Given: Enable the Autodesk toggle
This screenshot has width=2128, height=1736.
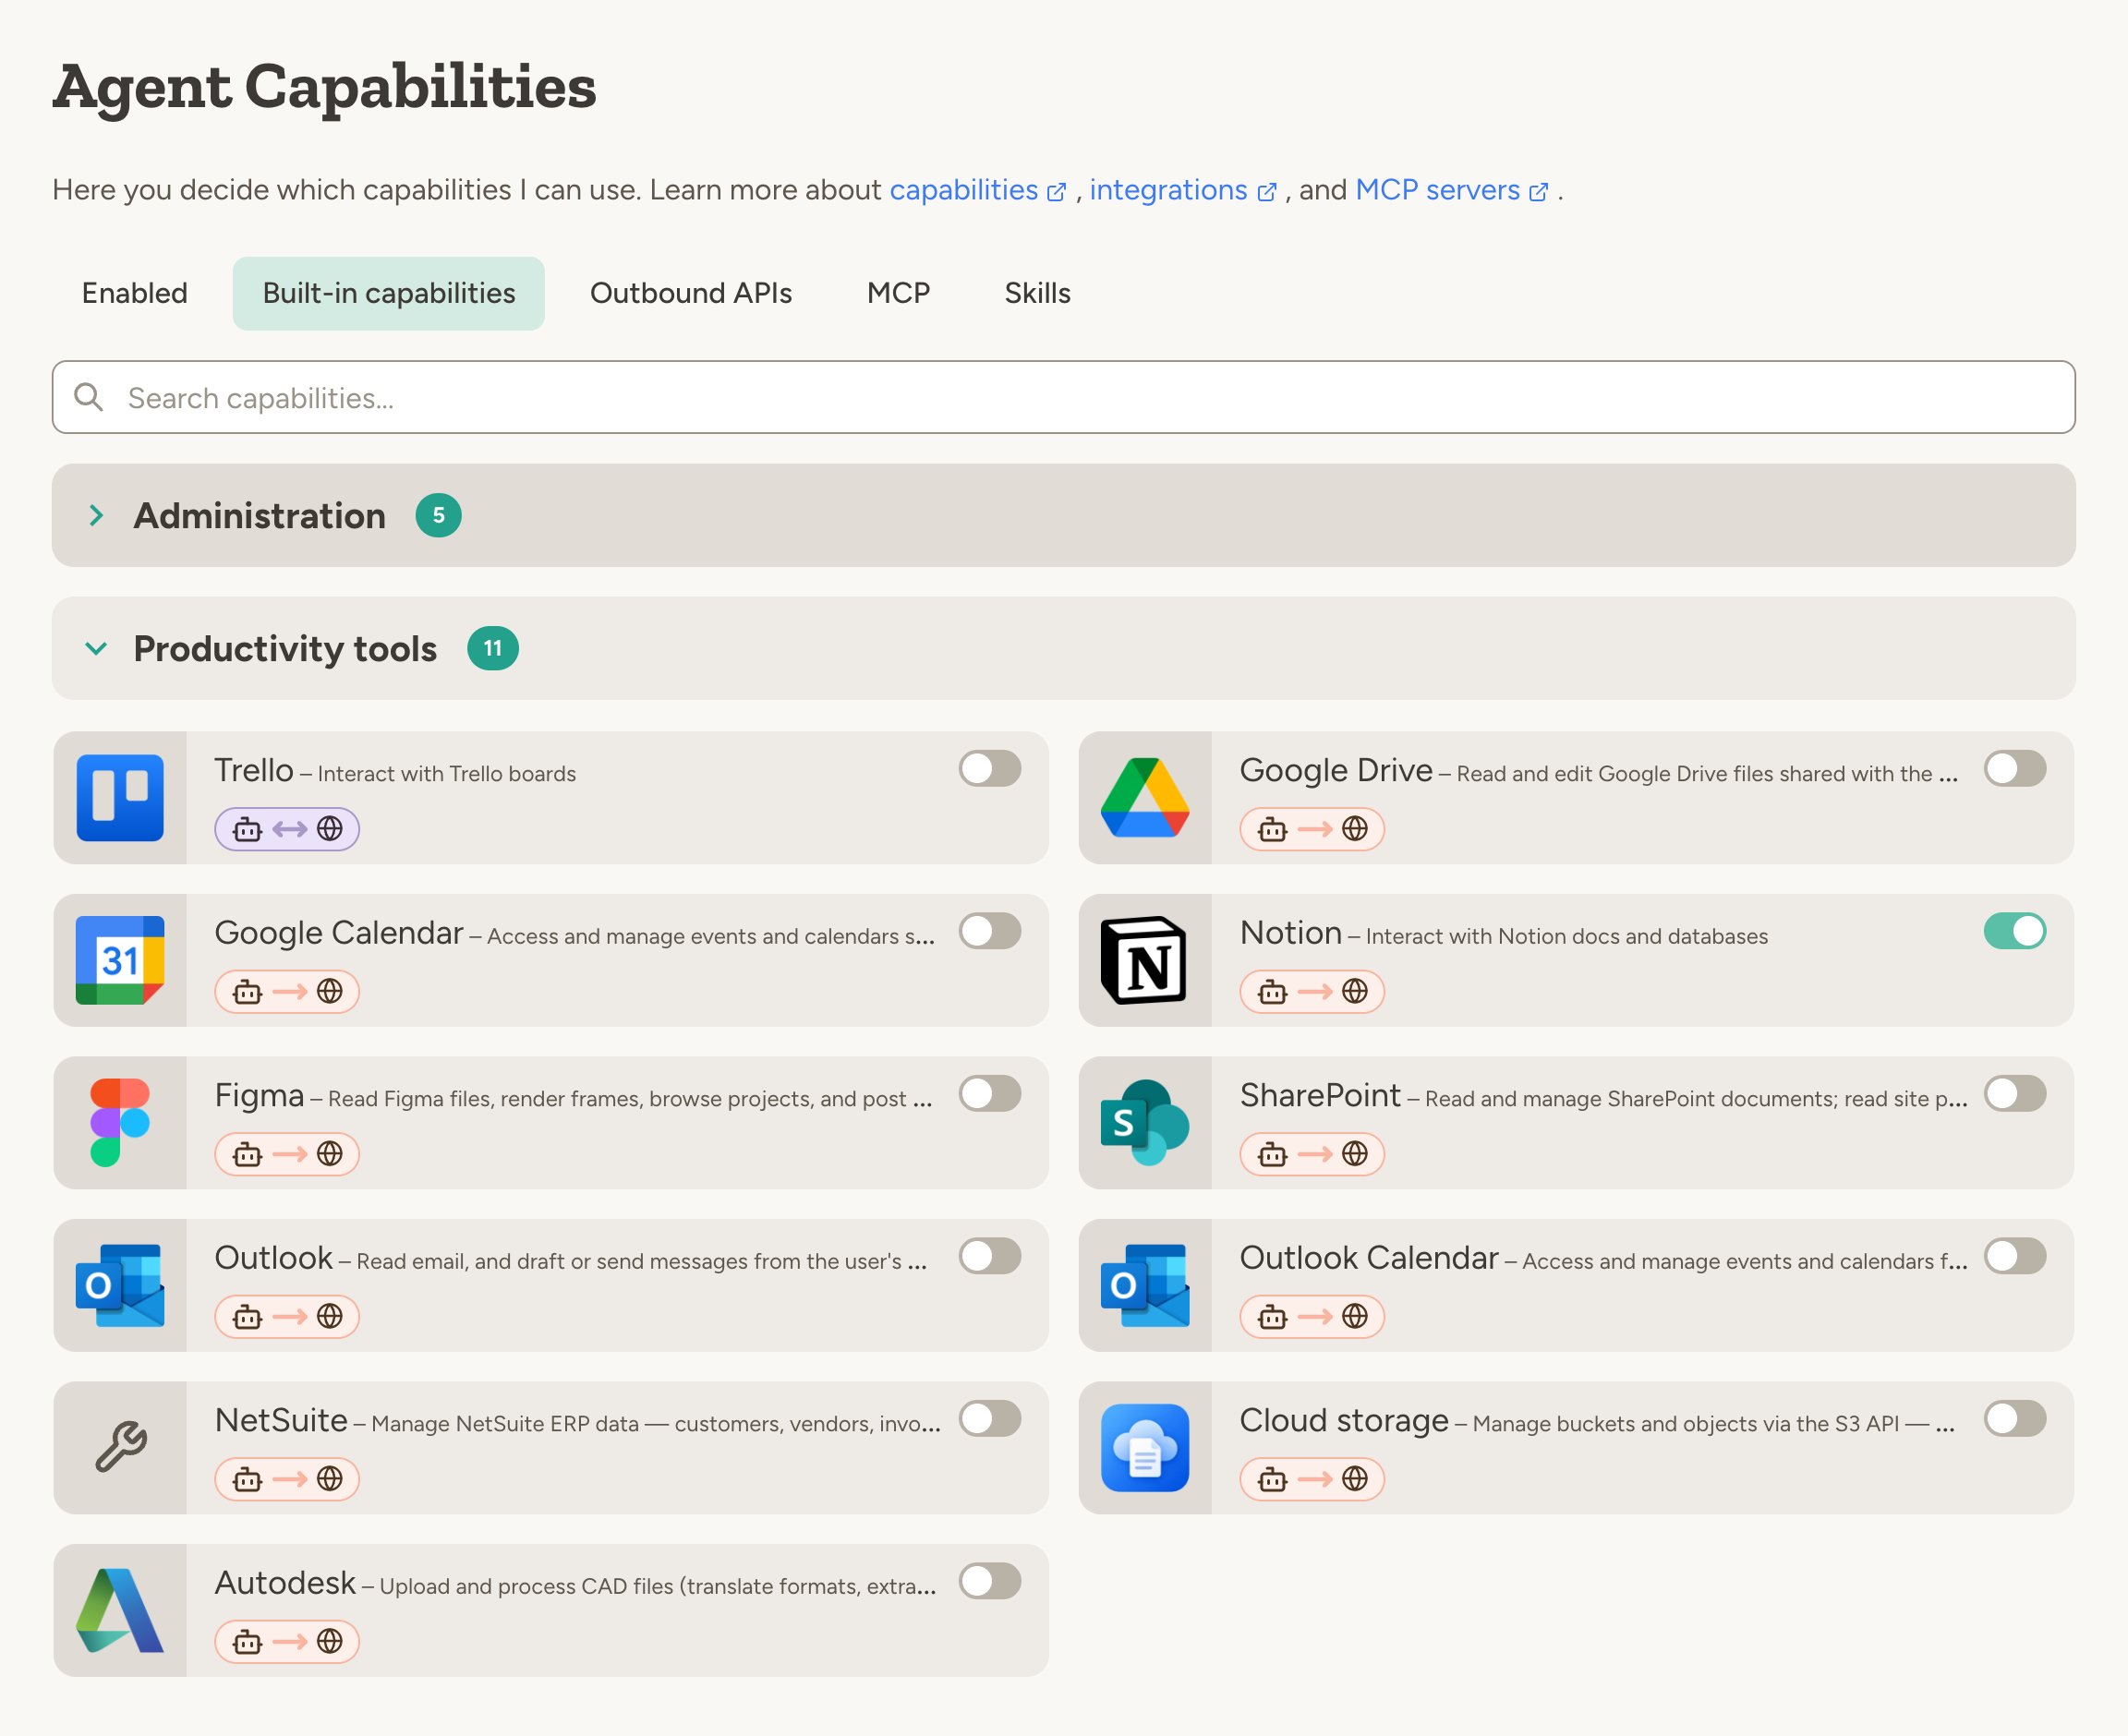Looking at the screenshot, I should [990, 1581].
